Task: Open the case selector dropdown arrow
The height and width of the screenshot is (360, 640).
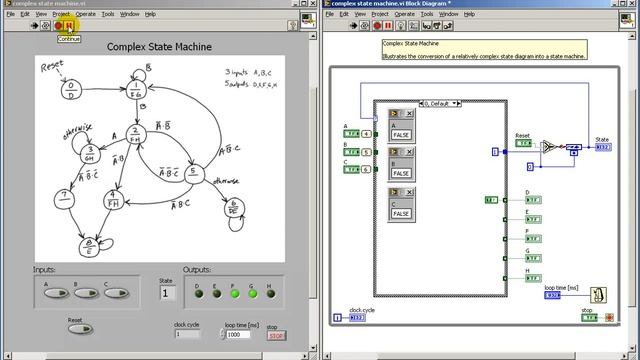Action: click(454, 104)
